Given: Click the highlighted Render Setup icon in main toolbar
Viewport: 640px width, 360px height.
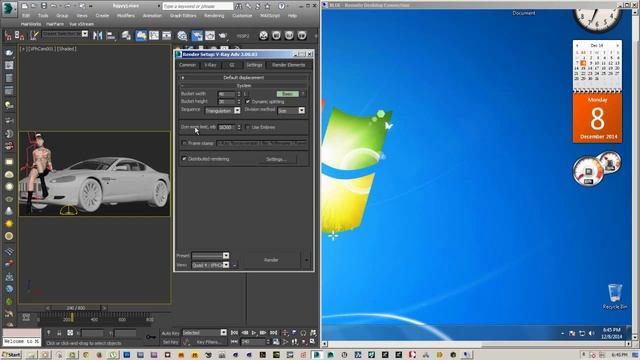Looking at the screenshot, I should pos(197,36).
